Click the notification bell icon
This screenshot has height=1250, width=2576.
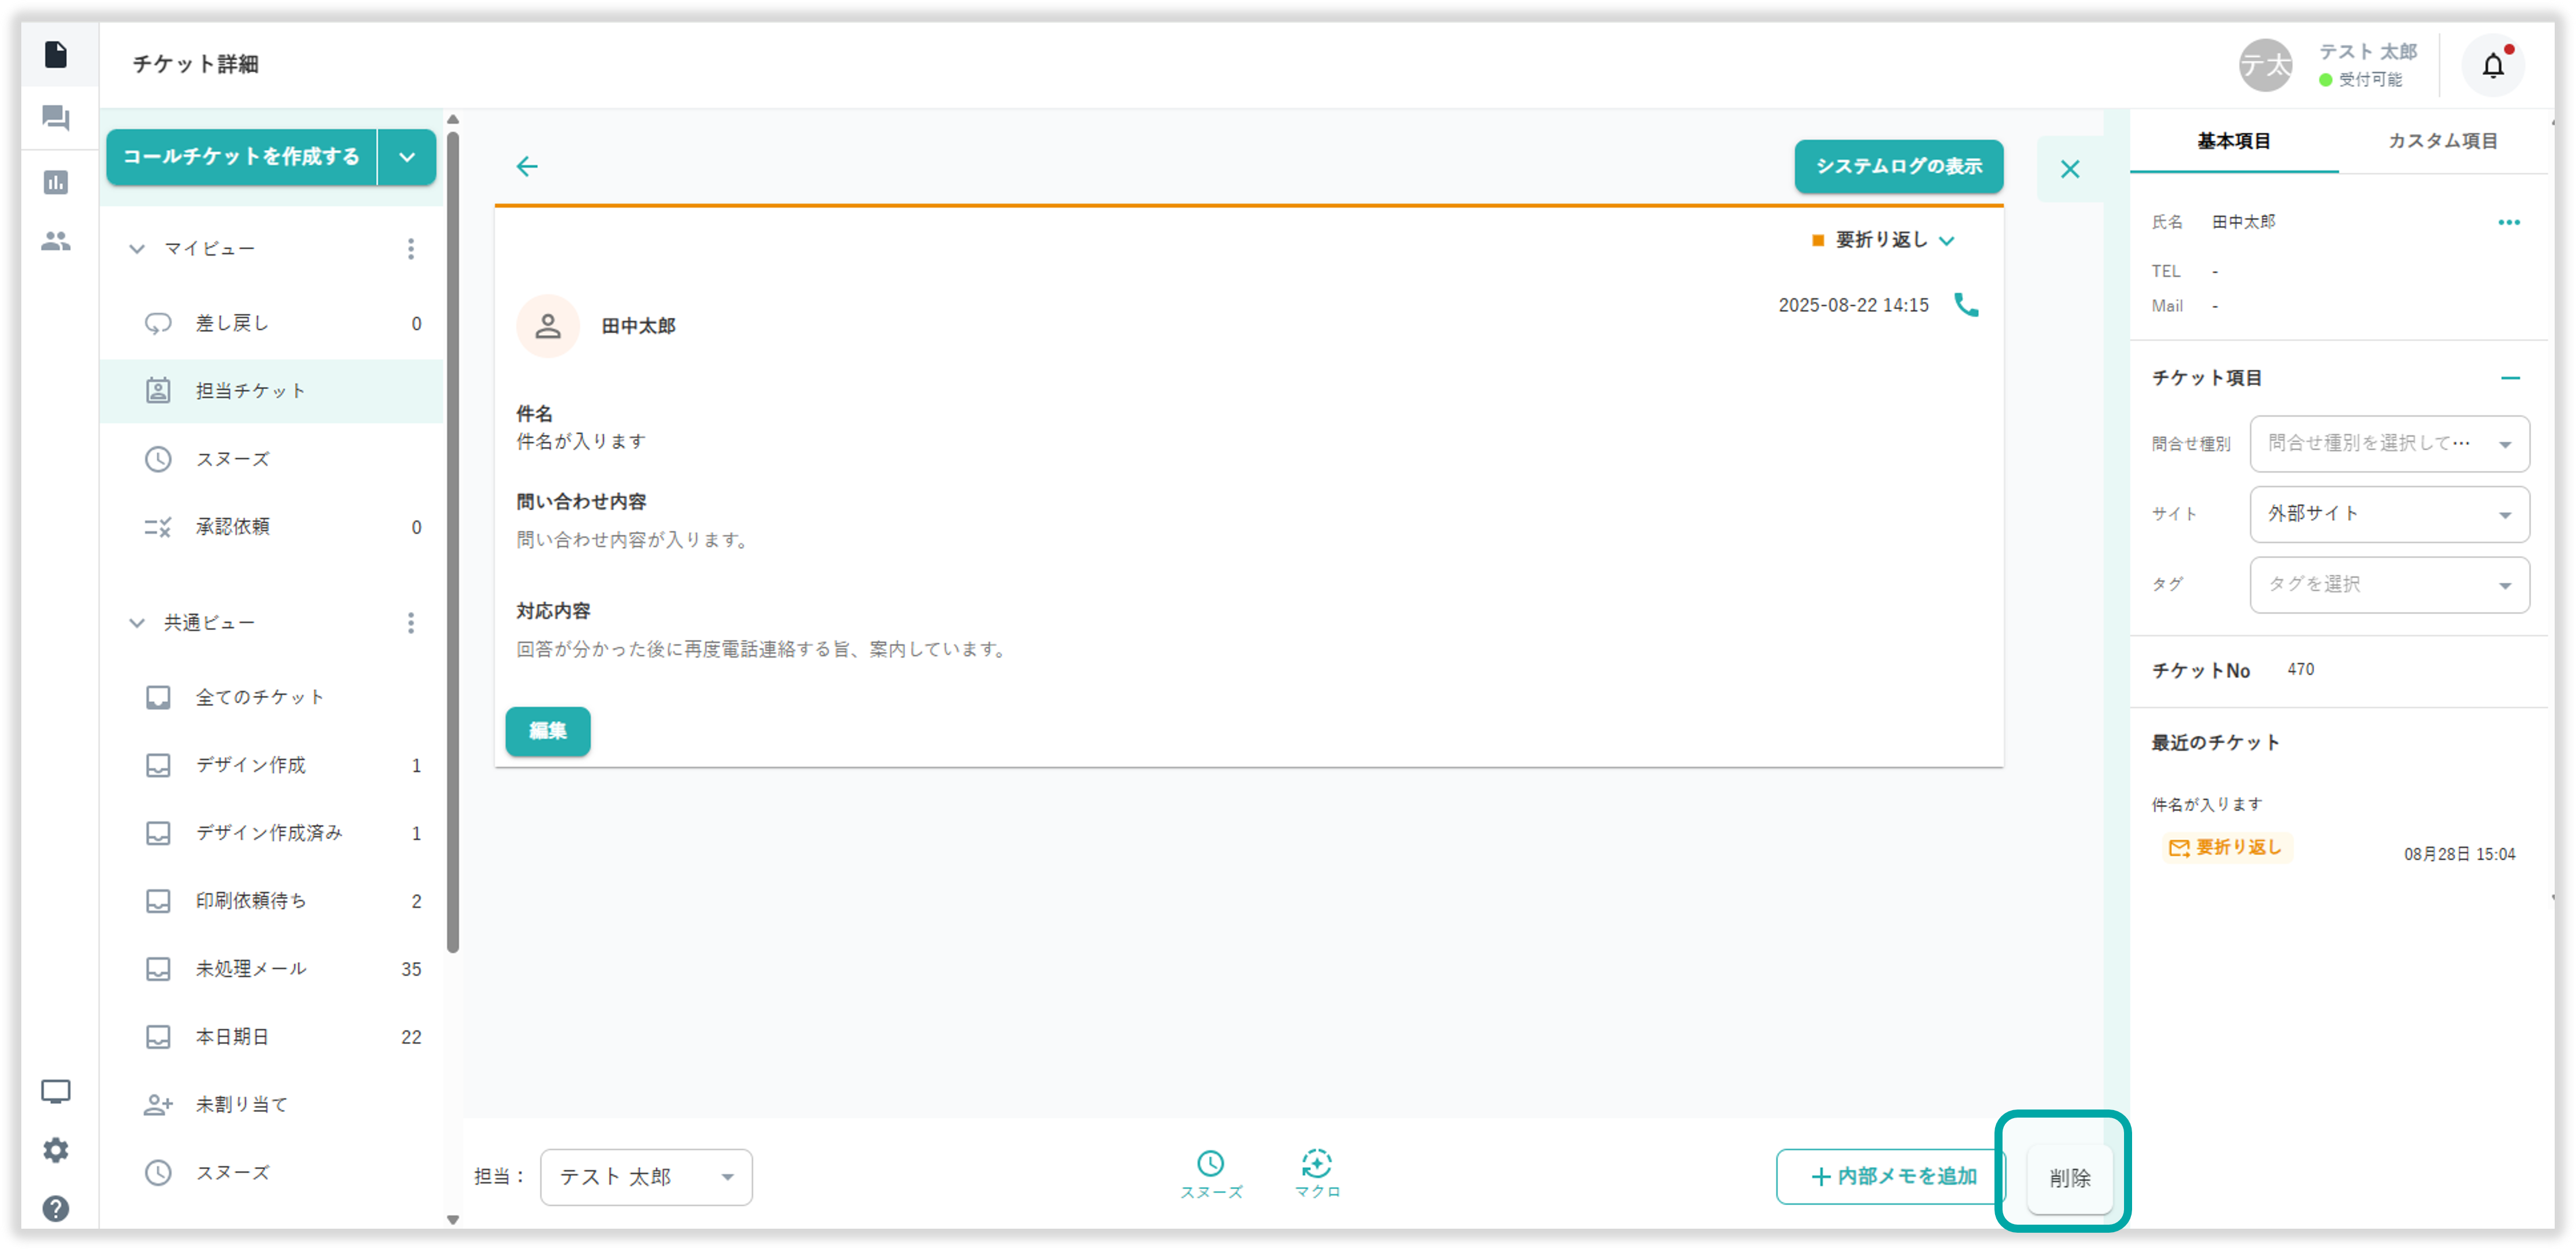click(x=2492, y=66)
